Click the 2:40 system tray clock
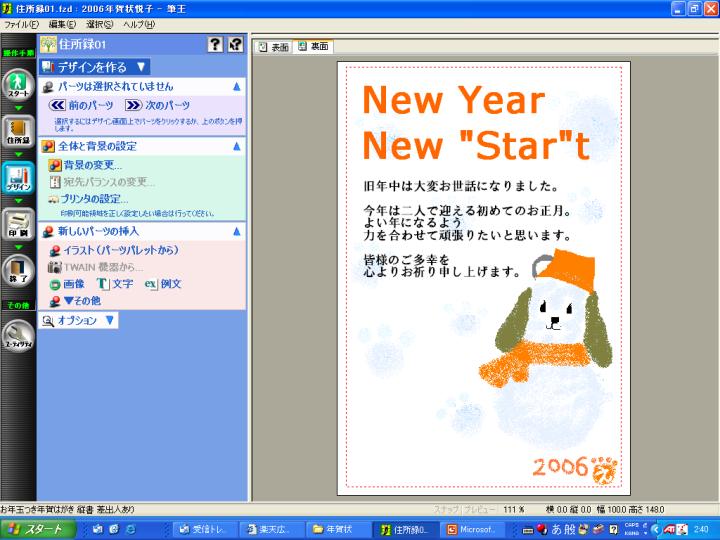This screenshot has height=540, width=720. 701,529
